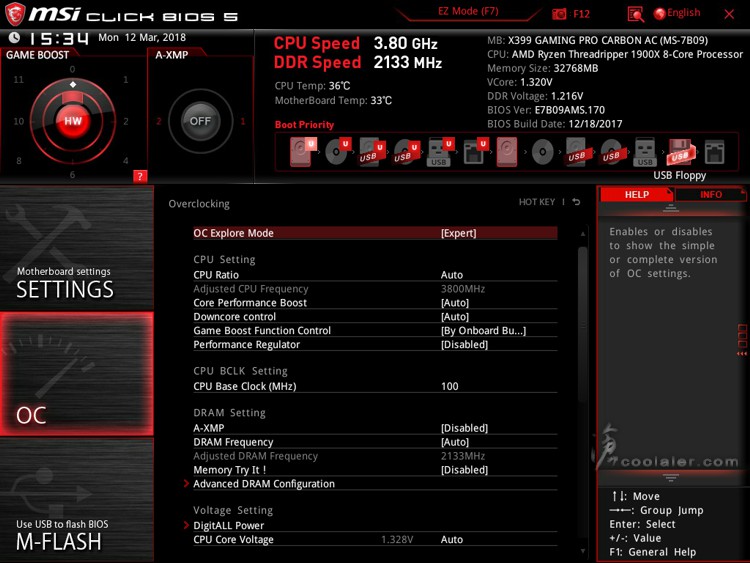Click the MSI dragon shield logo
750x563 pixels.
14,14
